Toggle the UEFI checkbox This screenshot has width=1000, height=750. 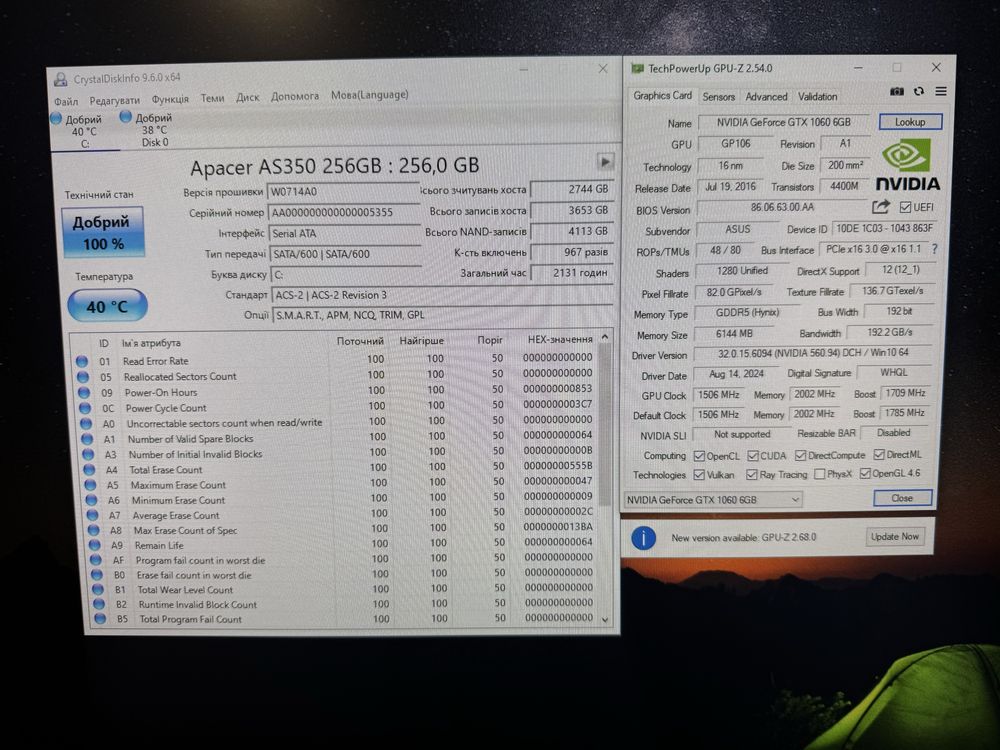(904, 207)
